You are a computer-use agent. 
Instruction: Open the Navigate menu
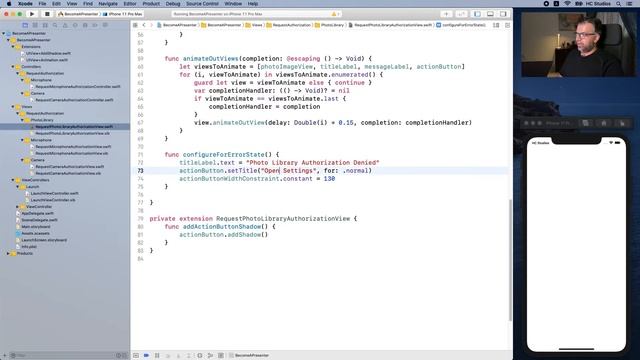pyautogui.click(x=108, y=4)
